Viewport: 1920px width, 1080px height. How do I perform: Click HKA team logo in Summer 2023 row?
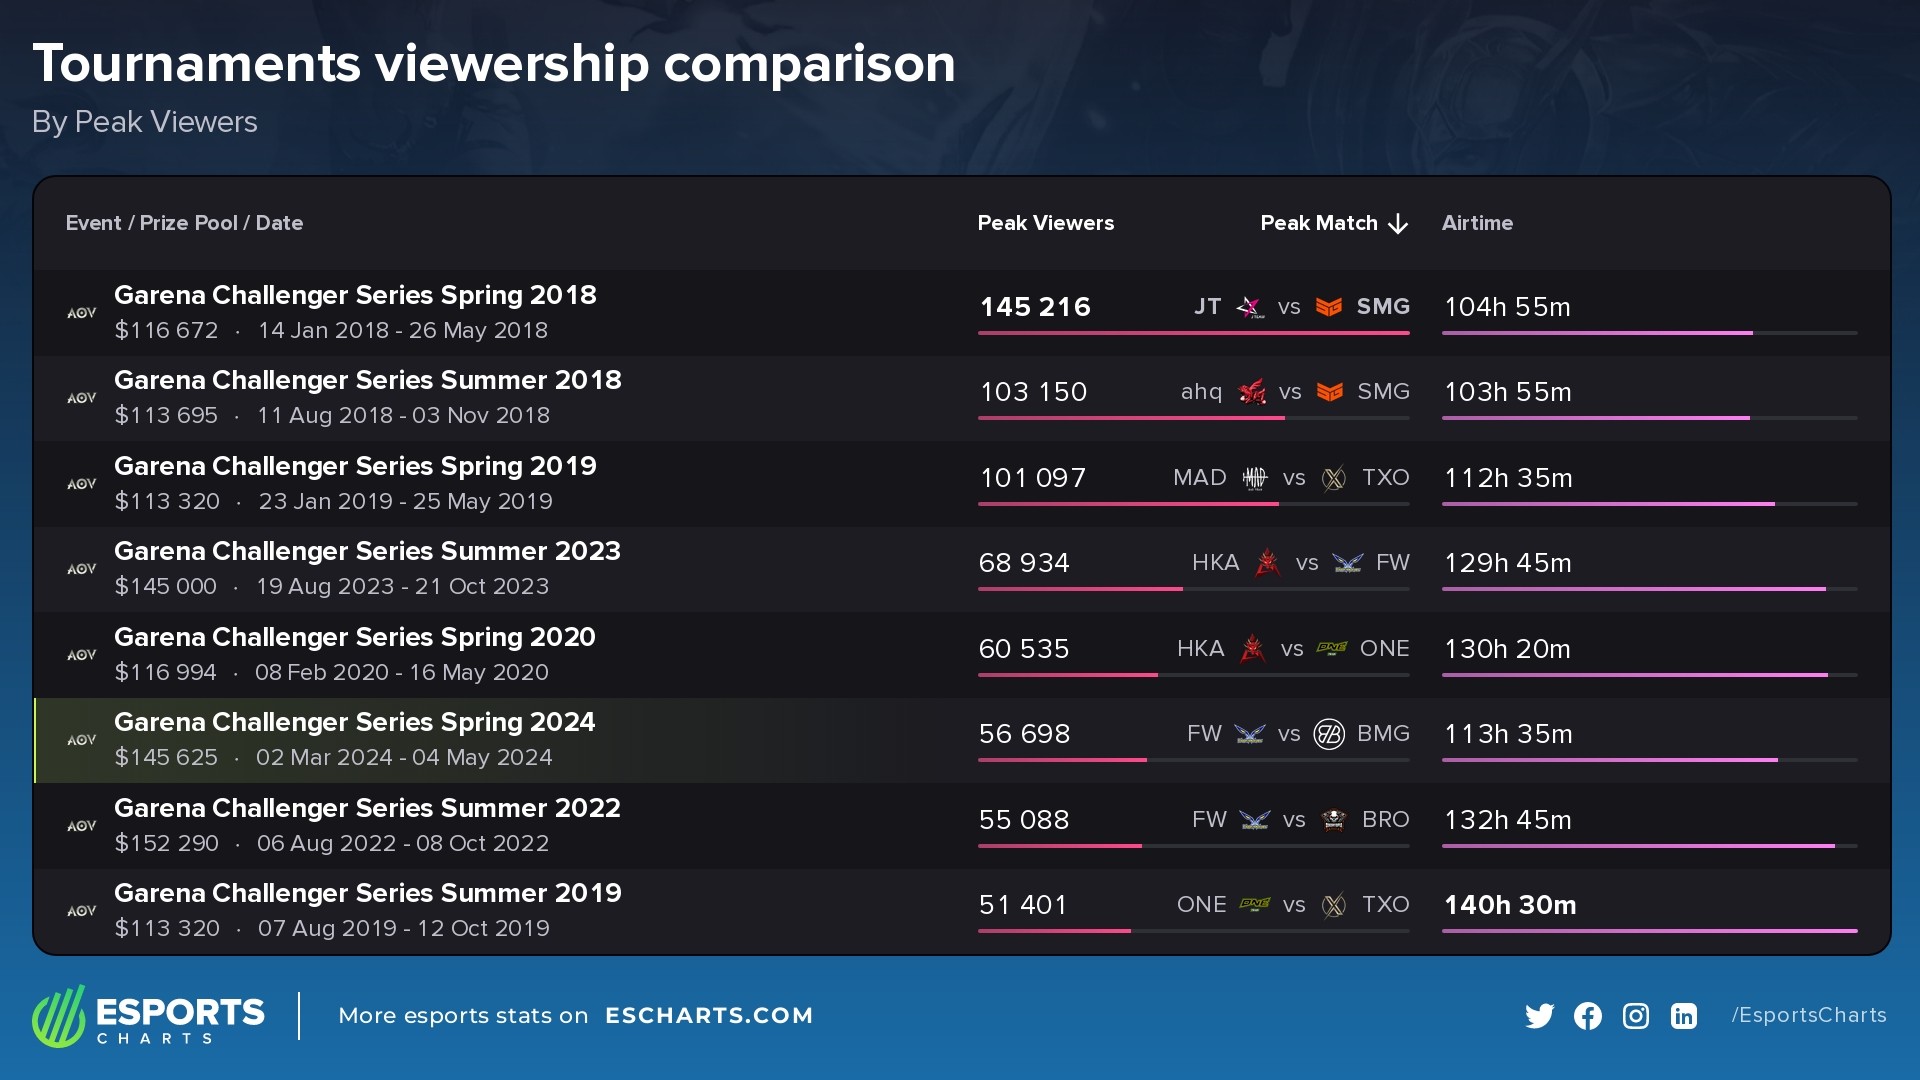tap(1267, 563)
